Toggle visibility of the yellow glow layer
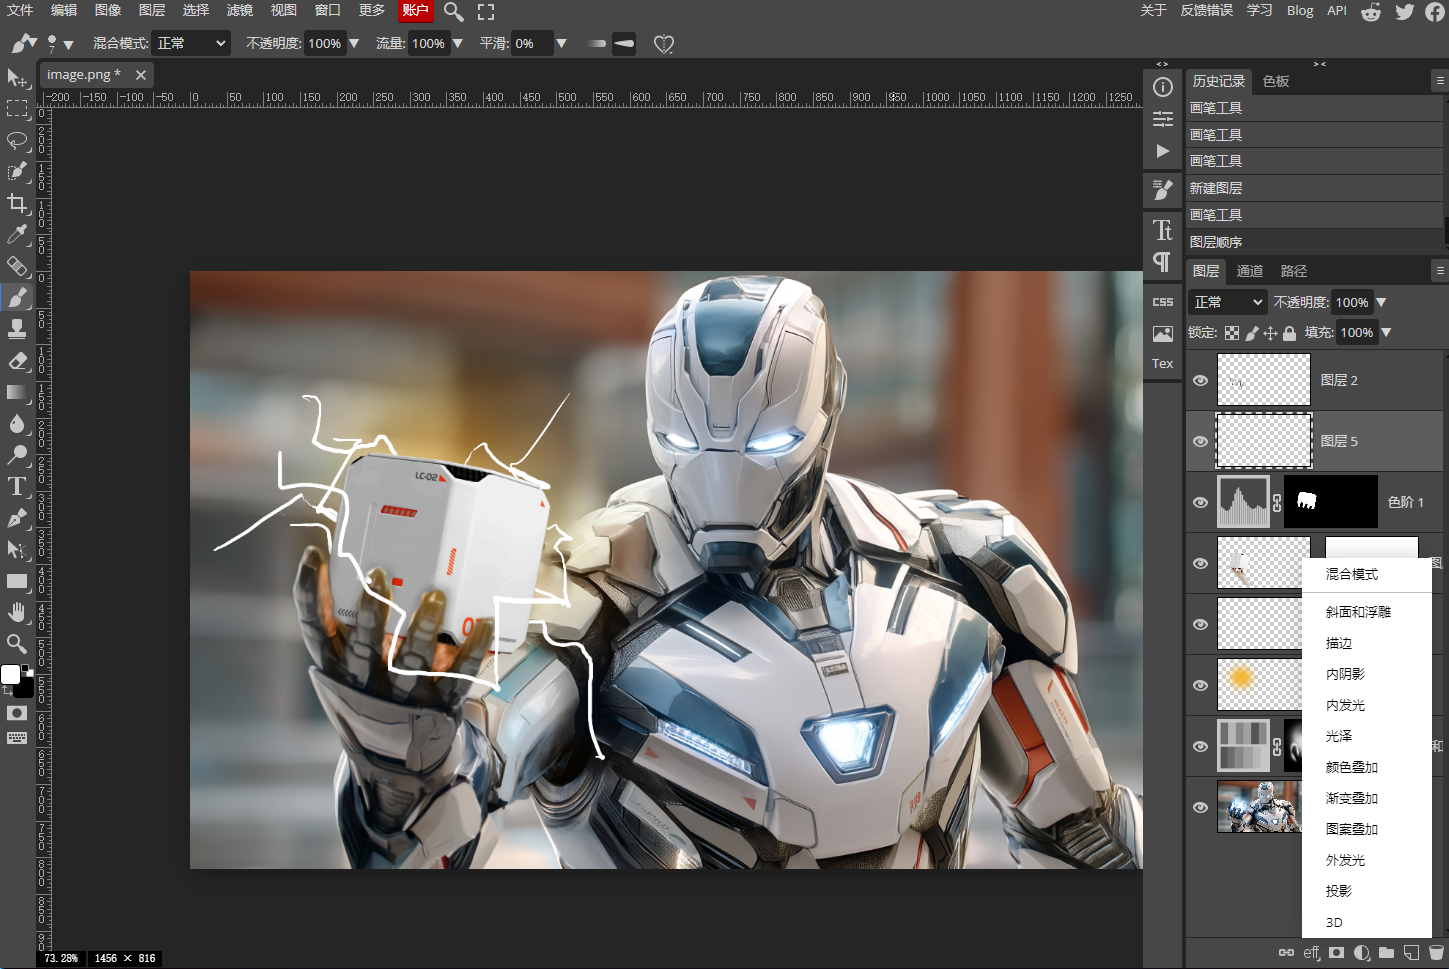Screen dimensions: 1449x969 click(x=1200, y=685)
